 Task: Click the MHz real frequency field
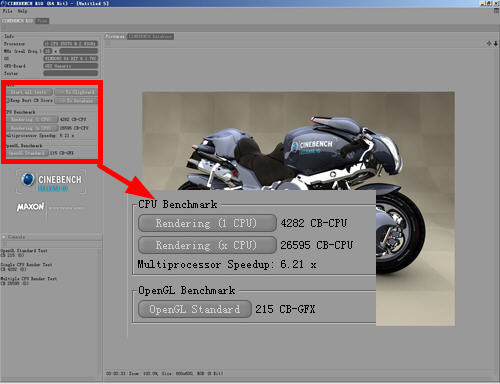point(78,51)
